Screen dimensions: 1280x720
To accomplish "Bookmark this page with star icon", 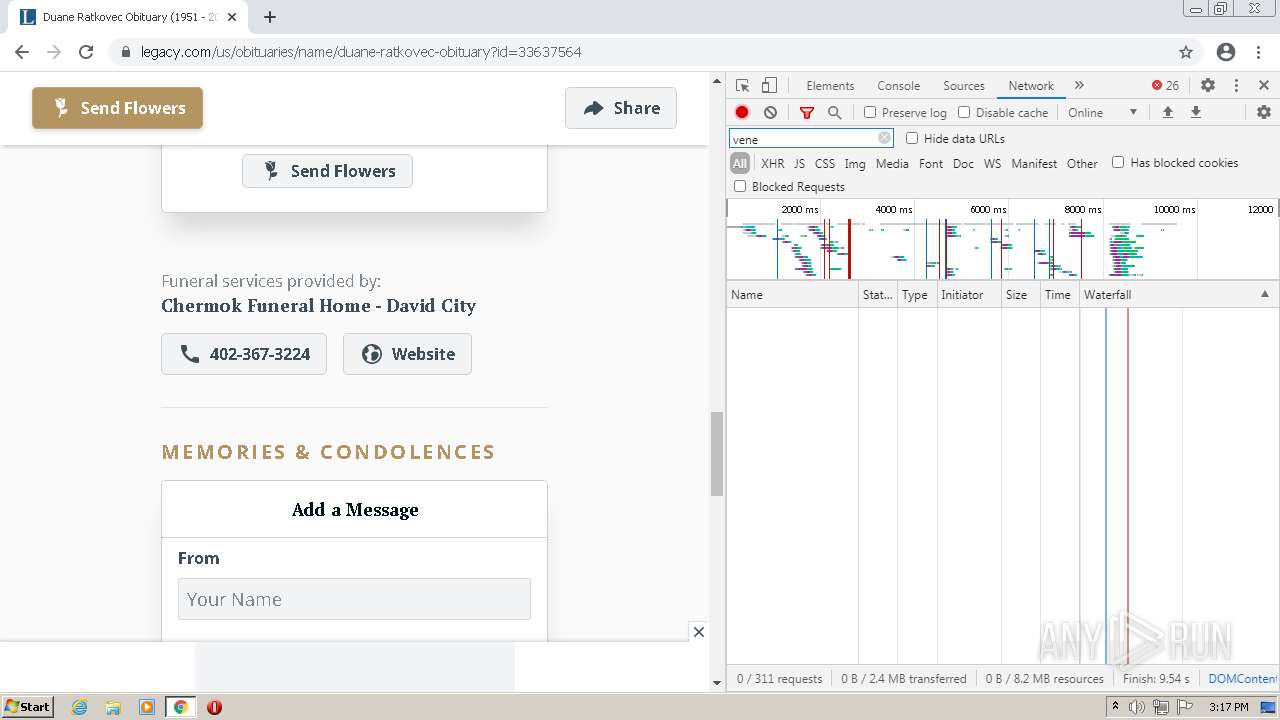I will click(1186, 52).
